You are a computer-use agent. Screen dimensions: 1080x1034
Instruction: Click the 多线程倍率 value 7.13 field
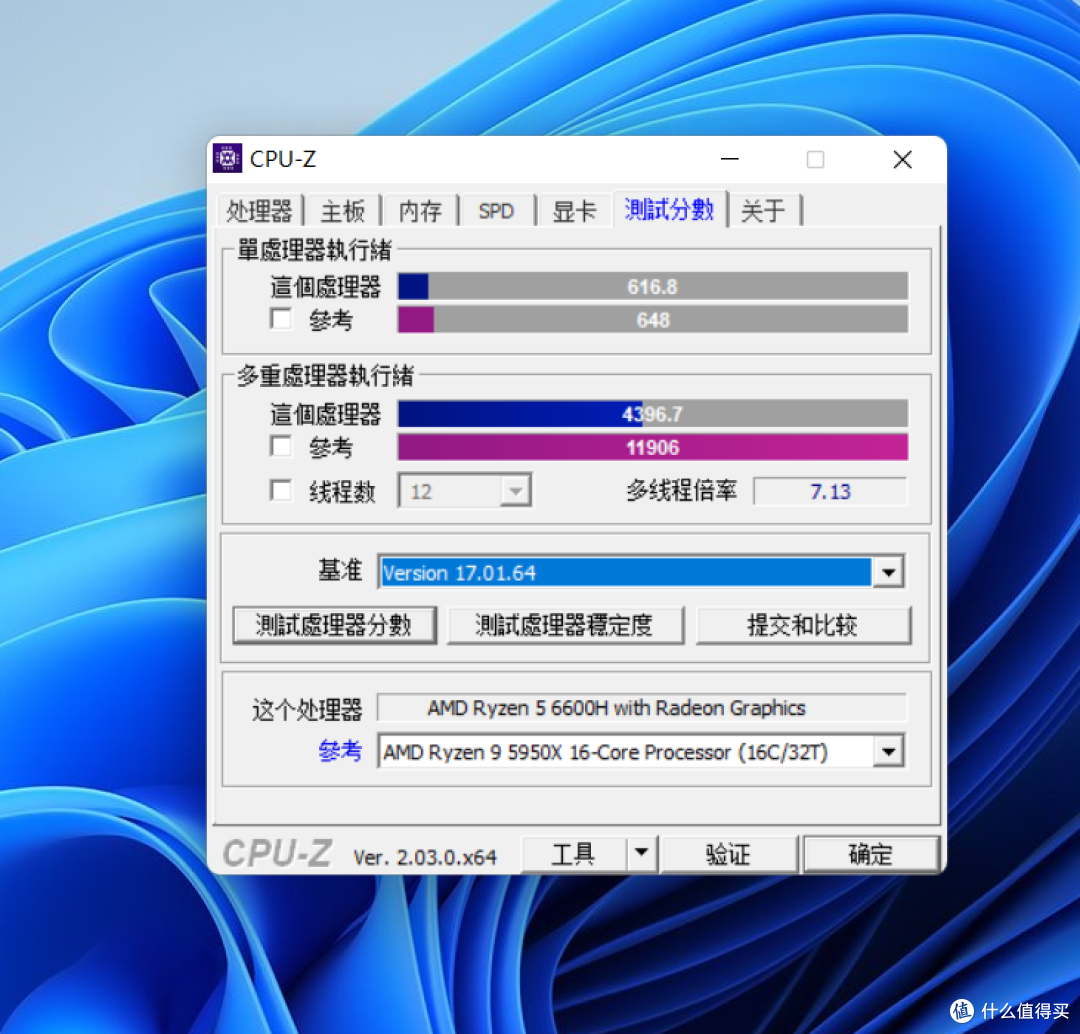point(830,492)
